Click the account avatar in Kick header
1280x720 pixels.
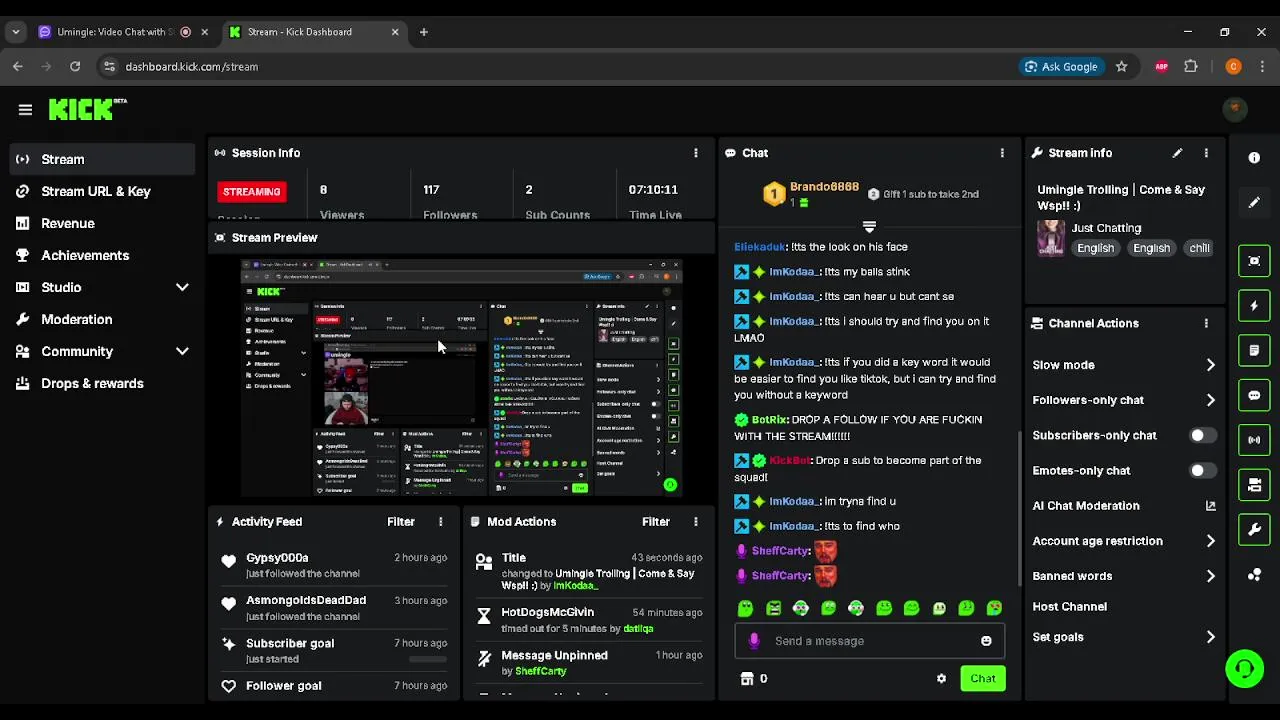[1235, 109]
